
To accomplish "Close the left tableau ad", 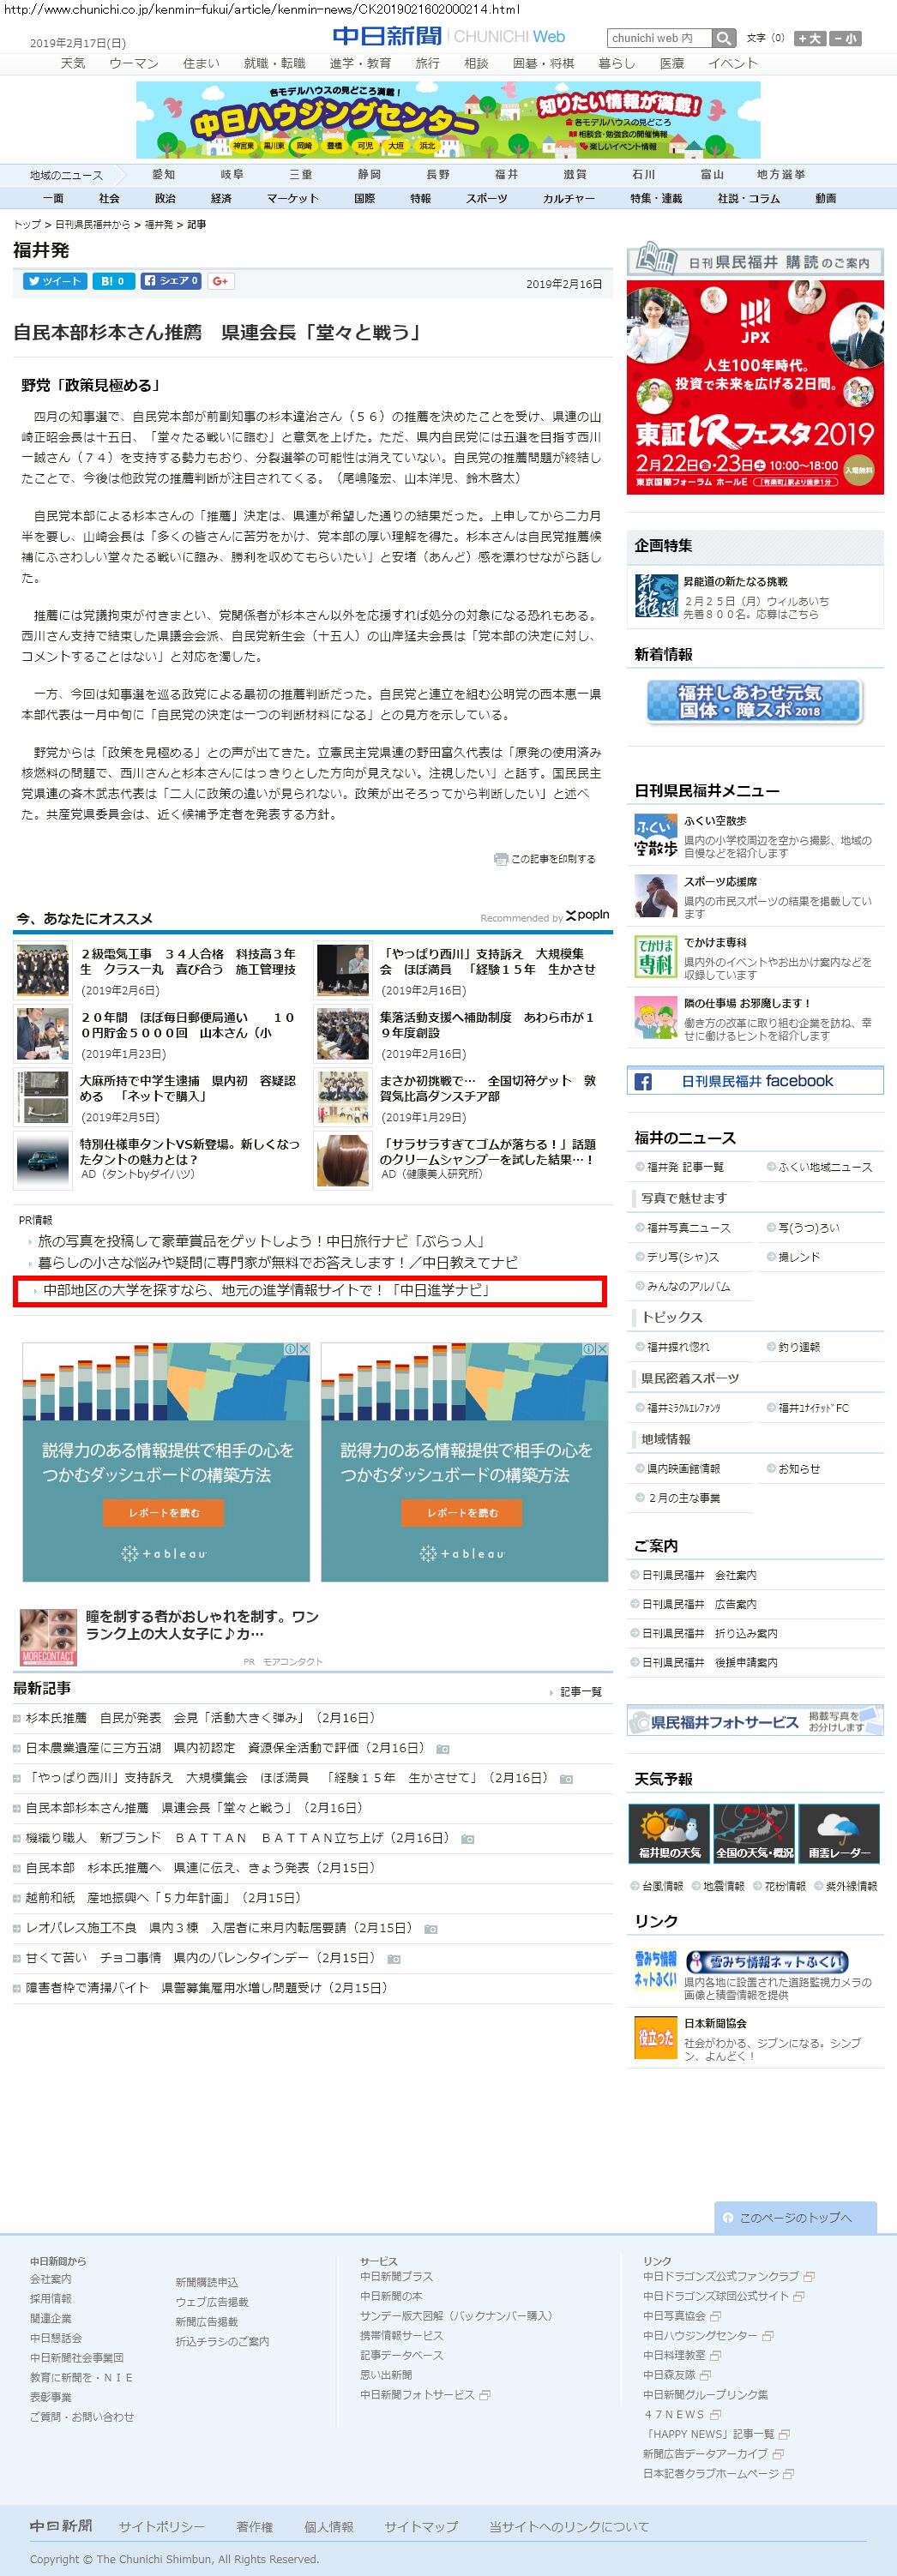I will tap(304, 1349).
